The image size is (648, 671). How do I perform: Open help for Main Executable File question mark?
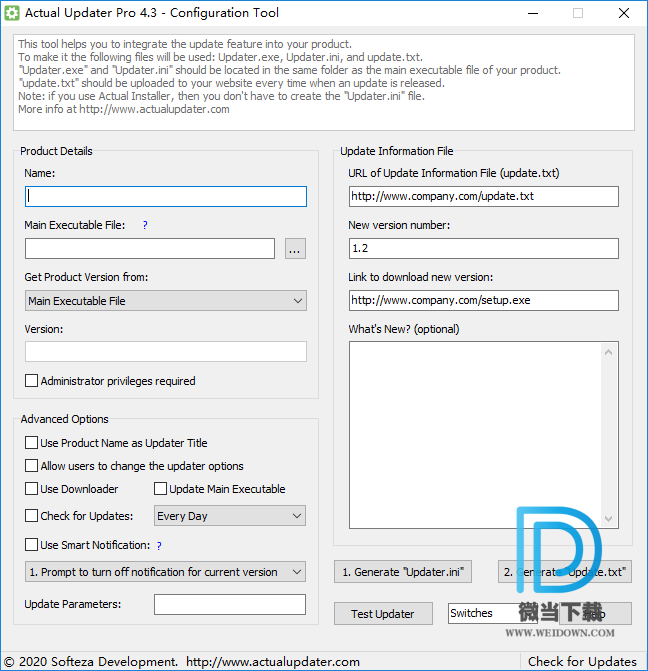click(x=145, y=225)
